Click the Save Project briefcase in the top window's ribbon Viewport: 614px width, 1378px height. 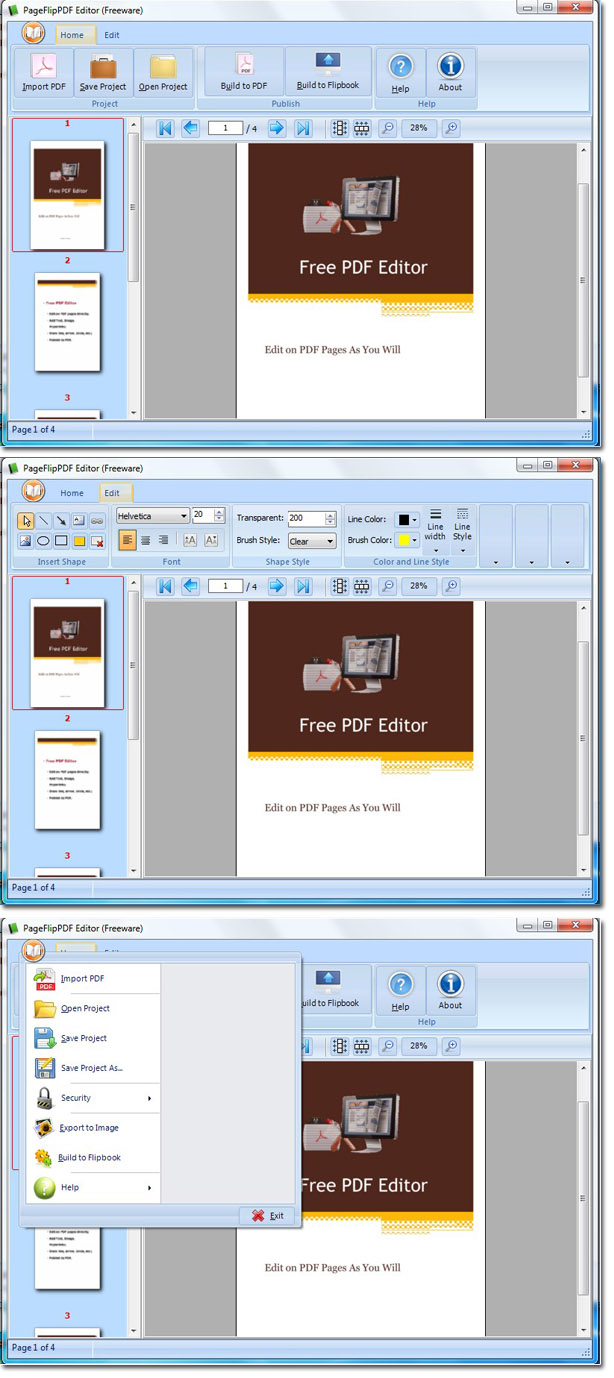click(103, 72)
